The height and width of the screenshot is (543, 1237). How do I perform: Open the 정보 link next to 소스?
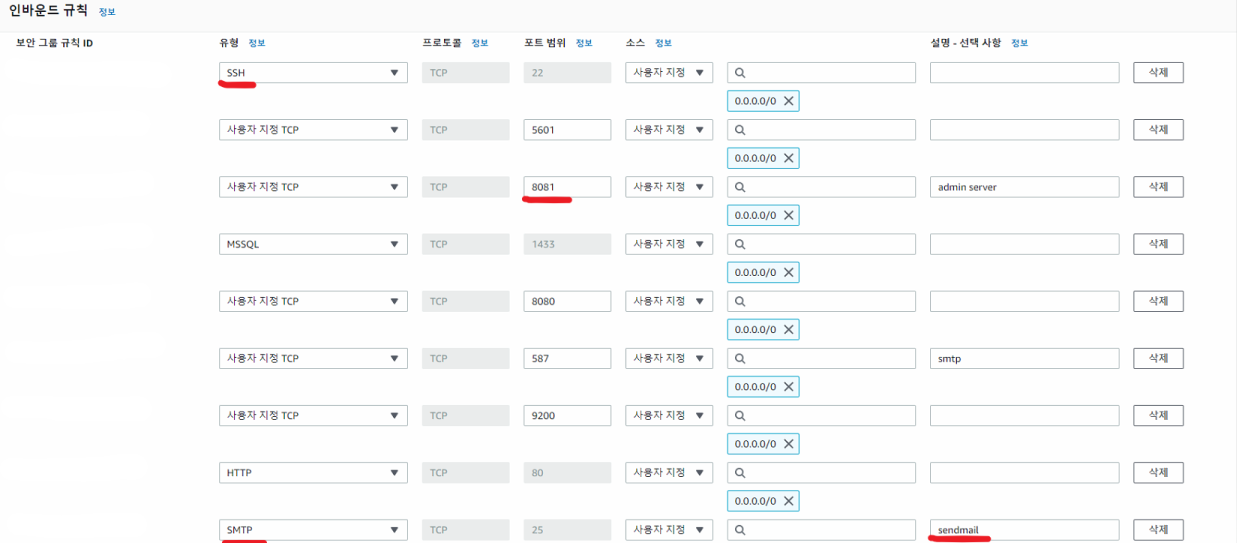pos(663,43)
